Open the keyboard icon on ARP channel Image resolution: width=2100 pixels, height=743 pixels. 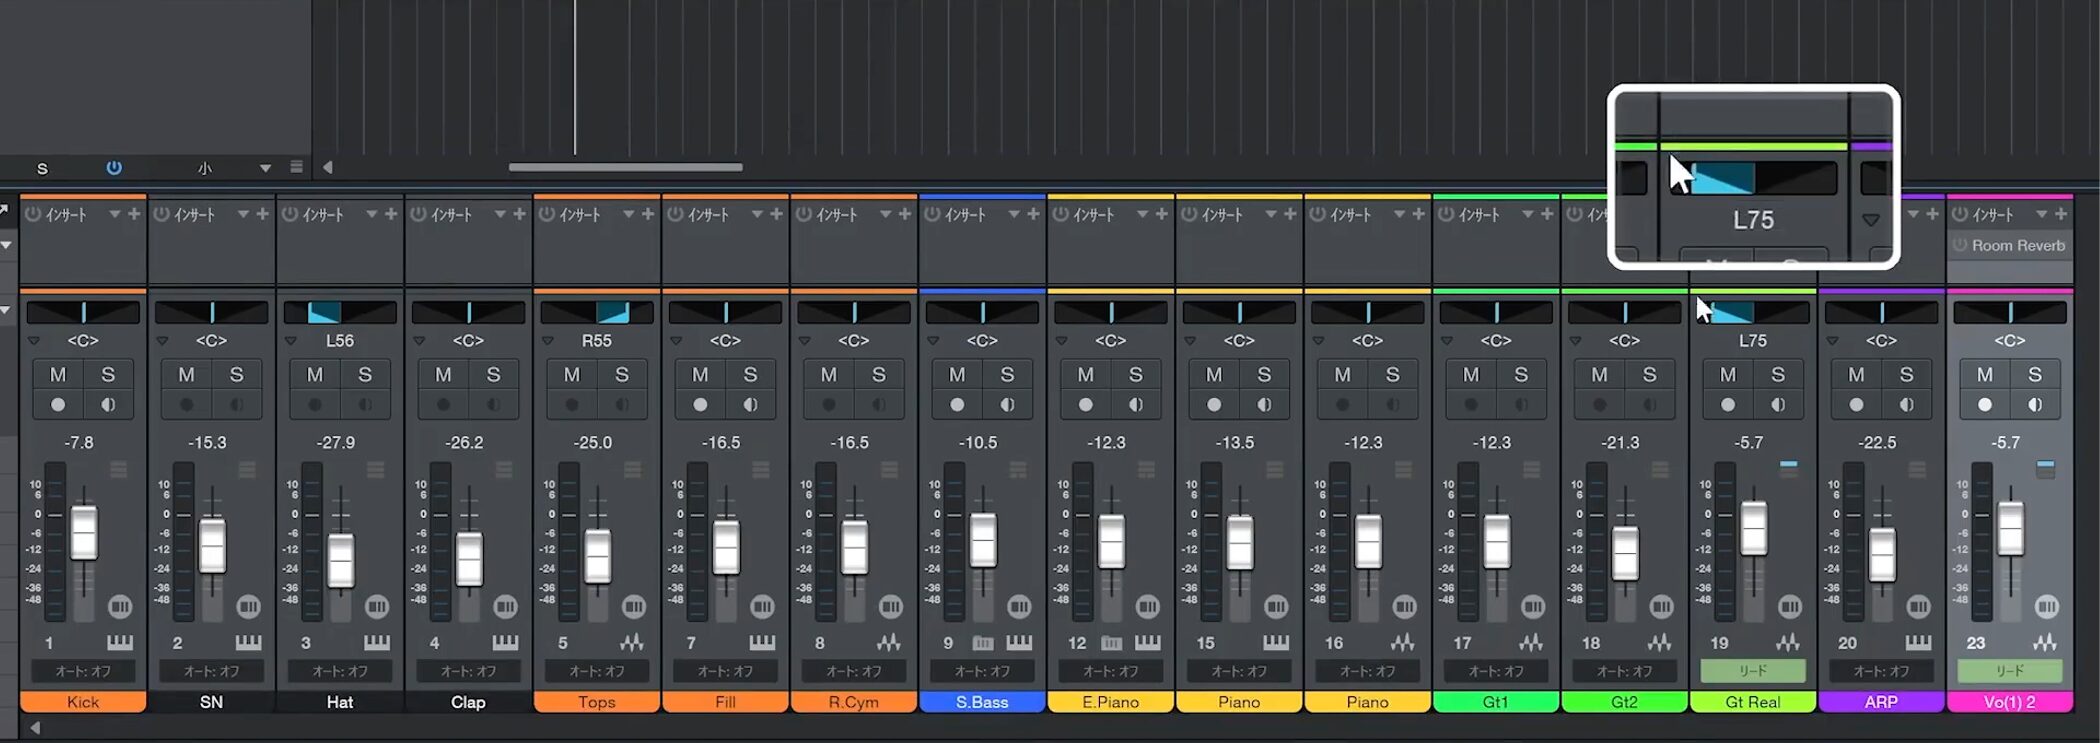pos(1917,642)
